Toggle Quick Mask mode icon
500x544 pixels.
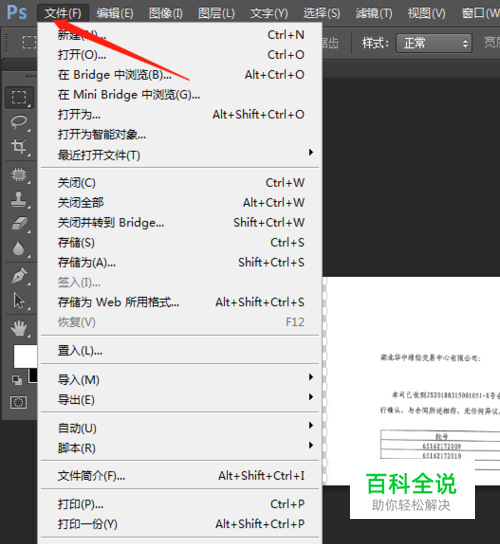(18, 402)
